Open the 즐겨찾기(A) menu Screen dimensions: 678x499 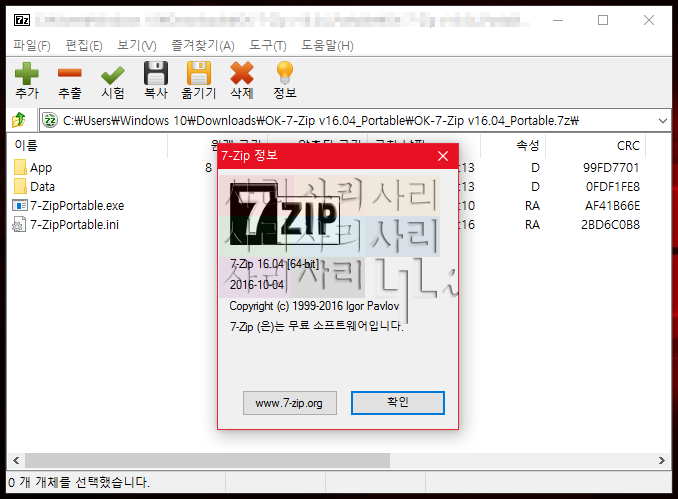pyautogui.click(x=203, y=45)
